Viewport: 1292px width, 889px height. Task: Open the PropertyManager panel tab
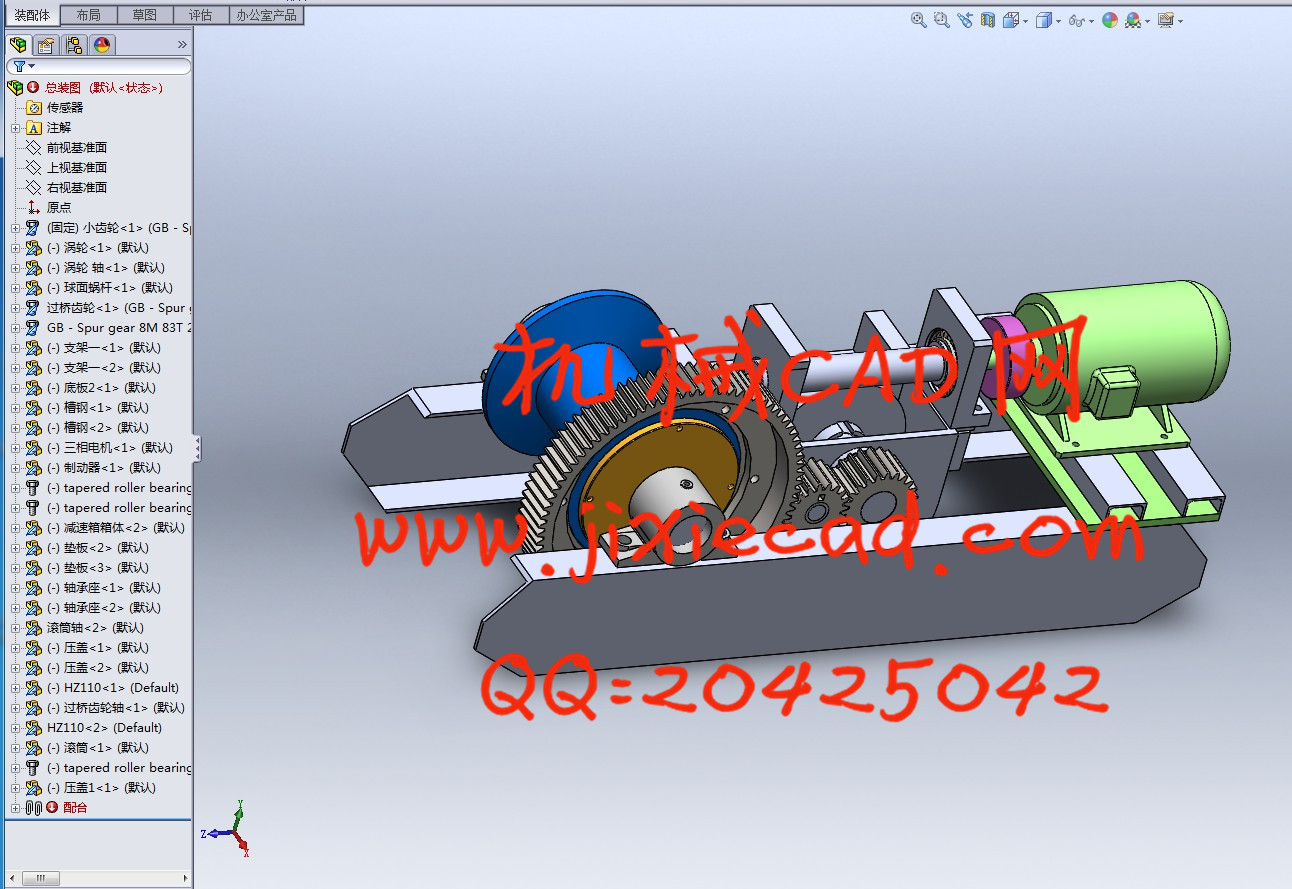(46, 45)
